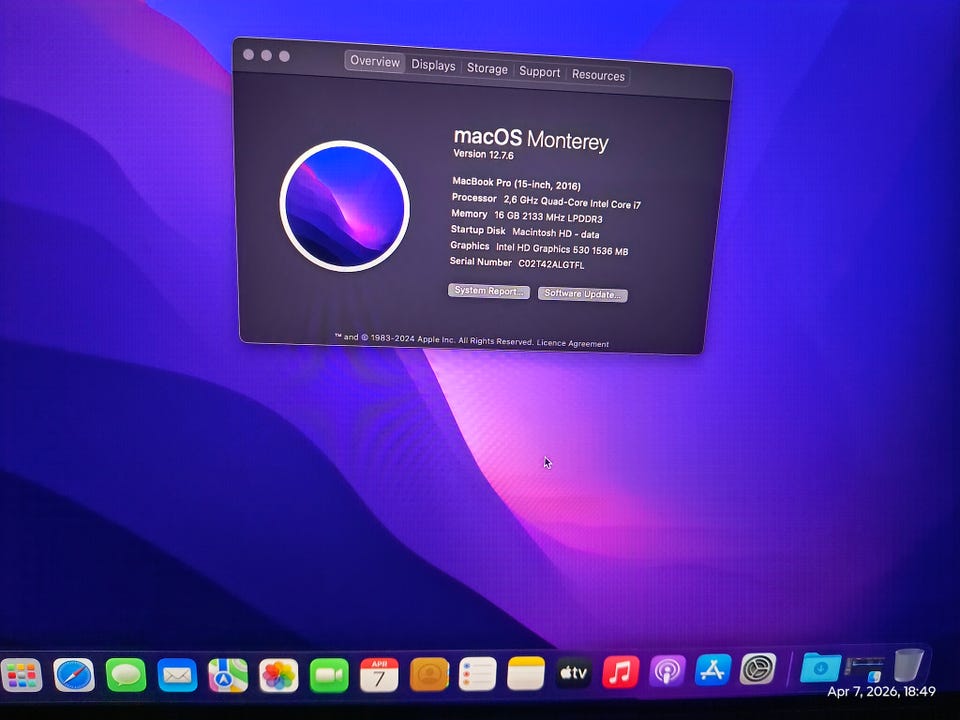
Task: Start FaceTime from the Dock
Action: coord(329,675)
